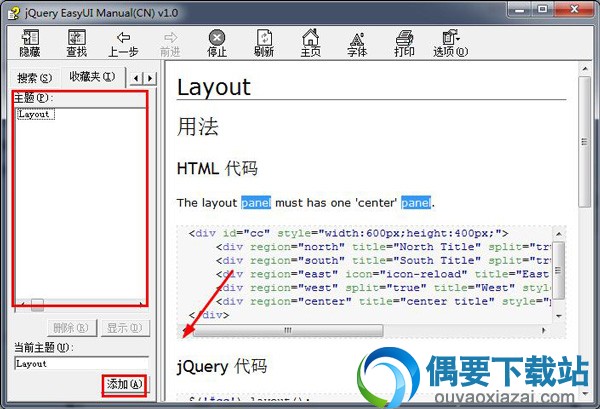The image size is (600, 409).
Task: Click the code block vertical scrollbar thumb
Action: 558,270
